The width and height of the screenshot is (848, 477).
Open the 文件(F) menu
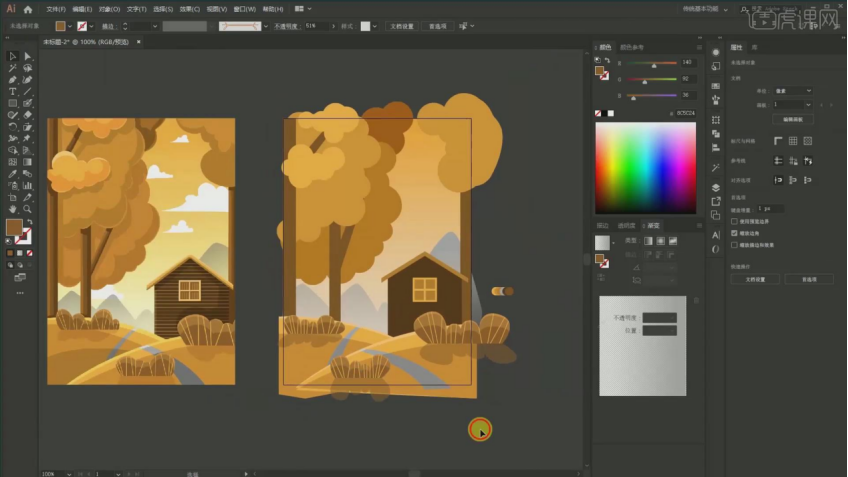click(56, 9)
